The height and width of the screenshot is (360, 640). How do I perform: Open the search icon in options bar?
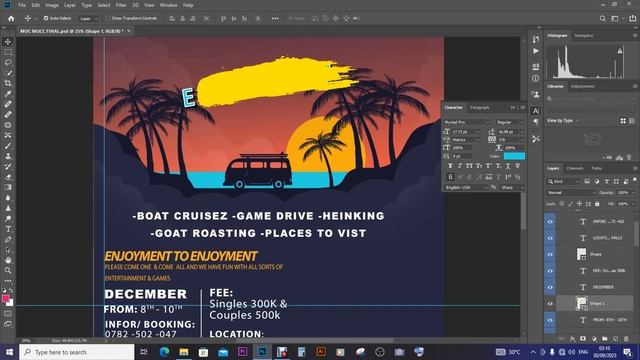[x=603, y=18]
